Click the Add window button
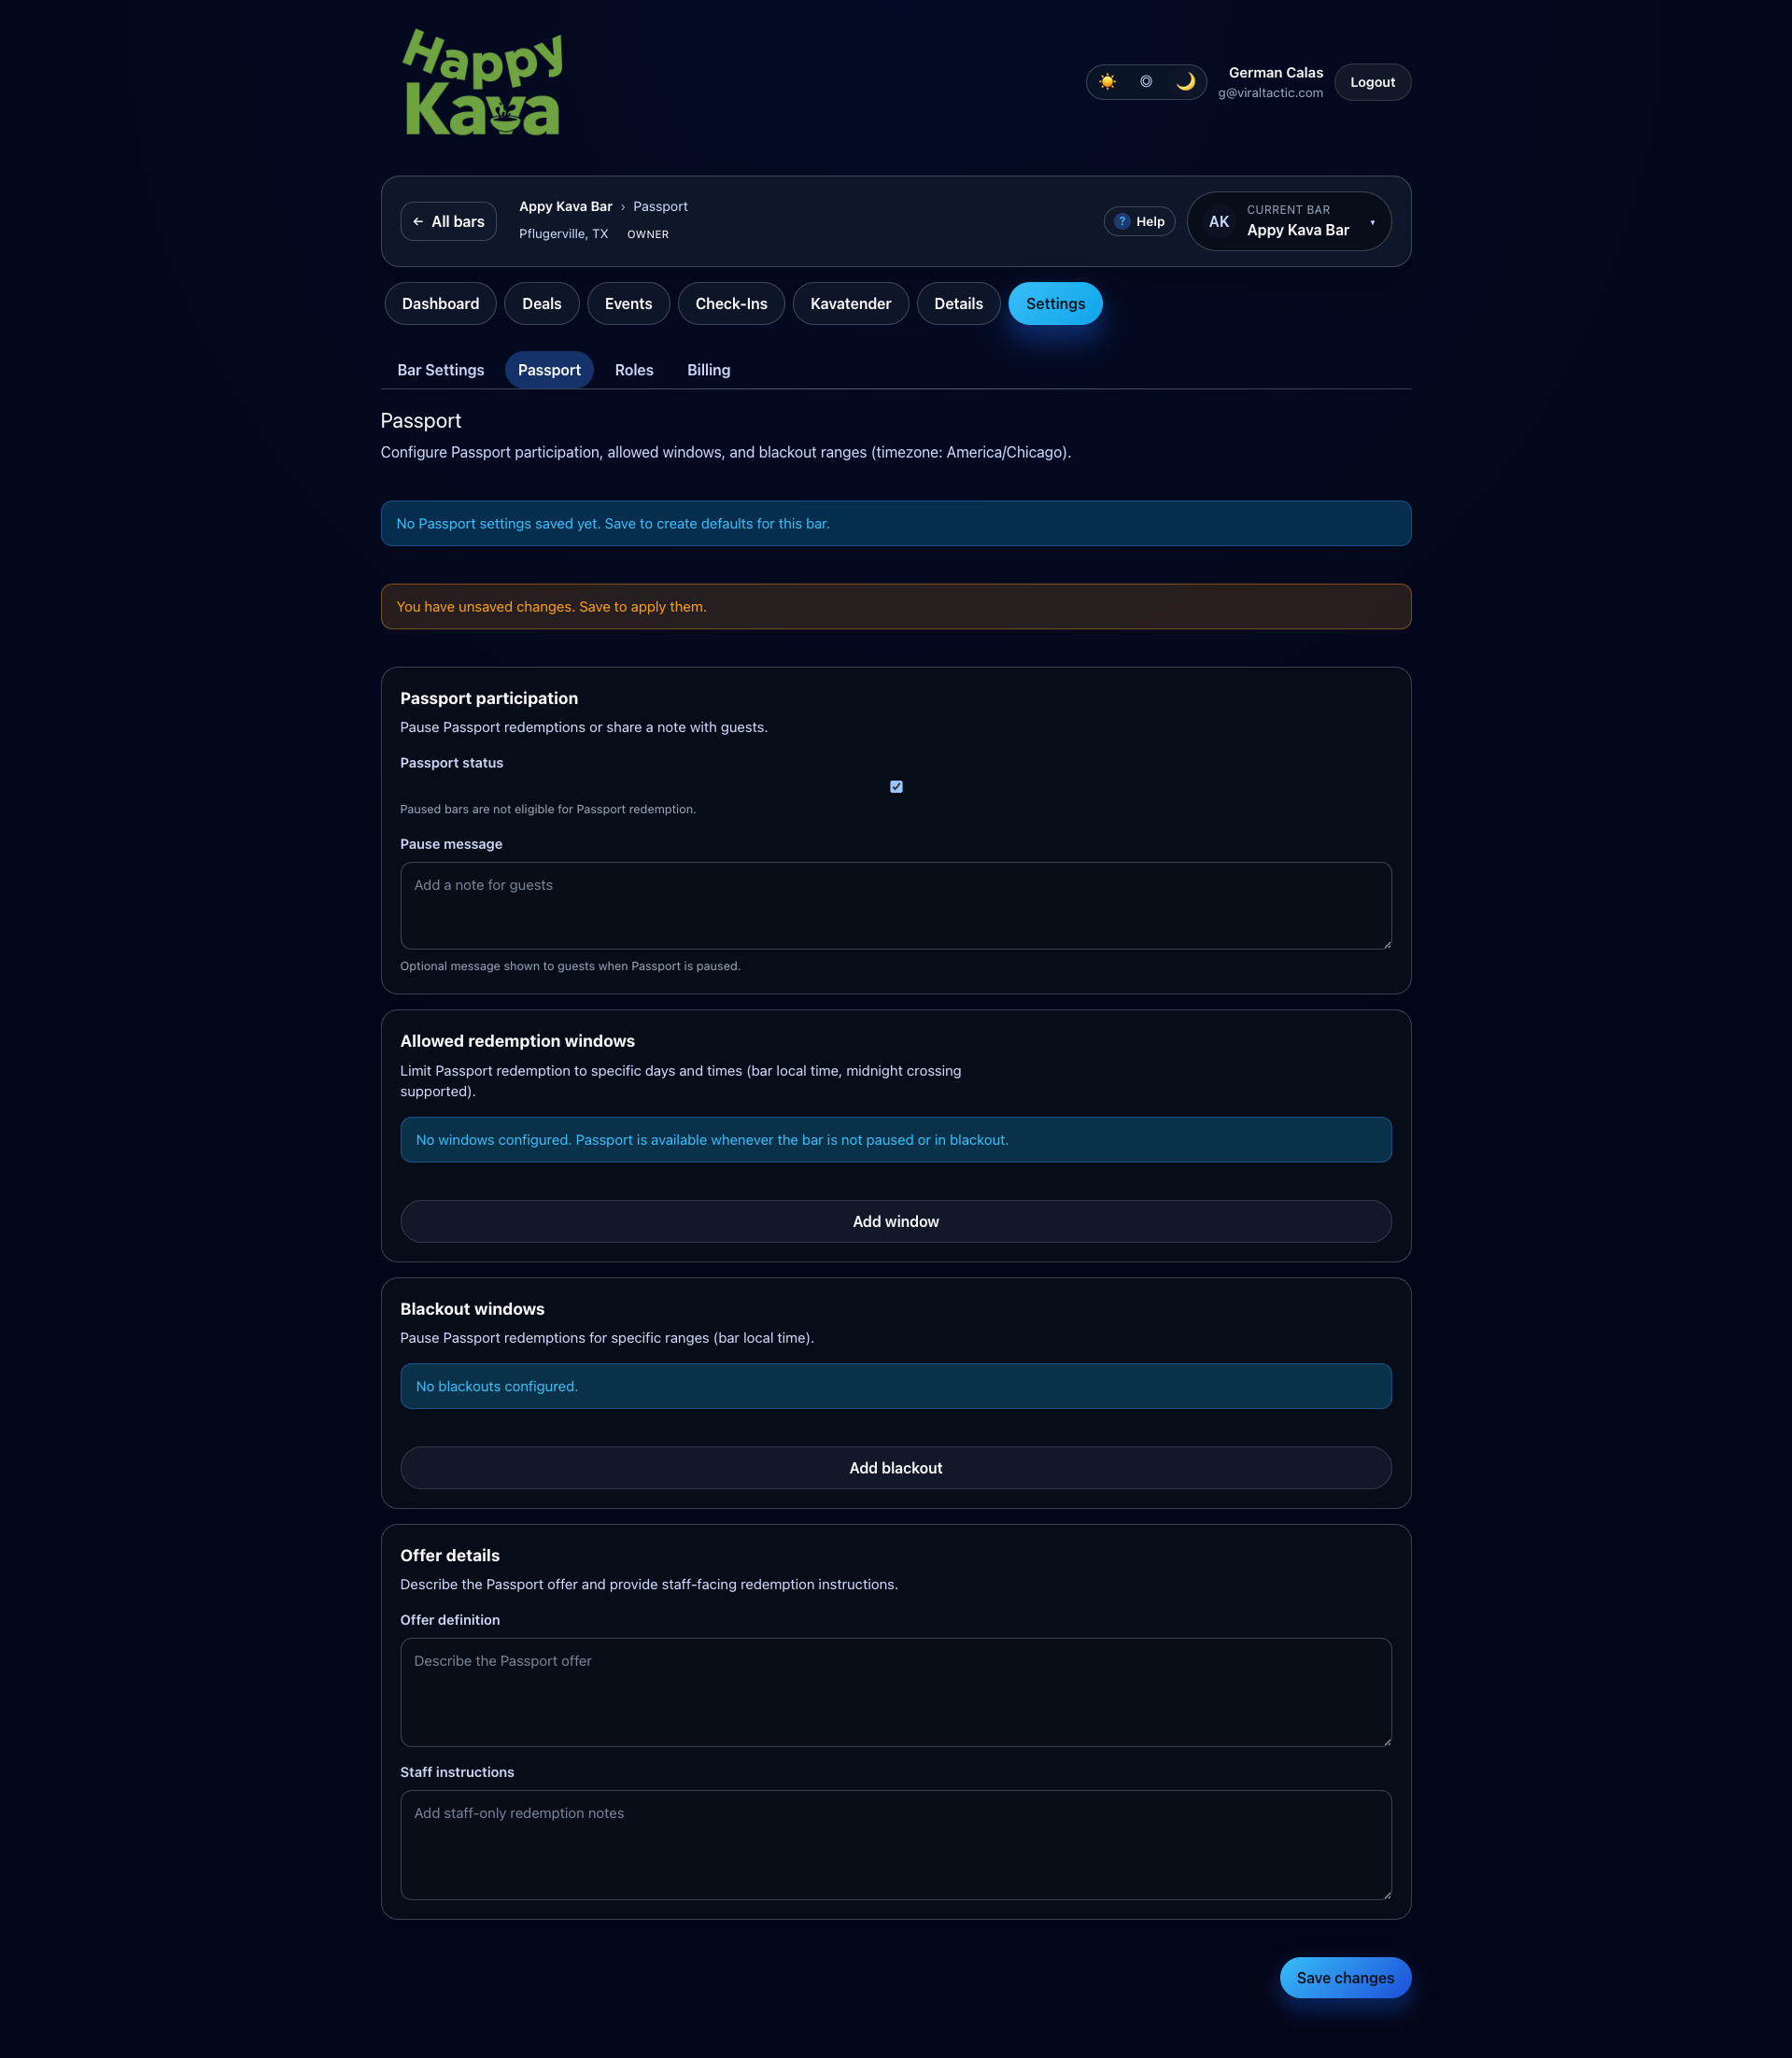1792x2058 pixels. pos(895,1222)
